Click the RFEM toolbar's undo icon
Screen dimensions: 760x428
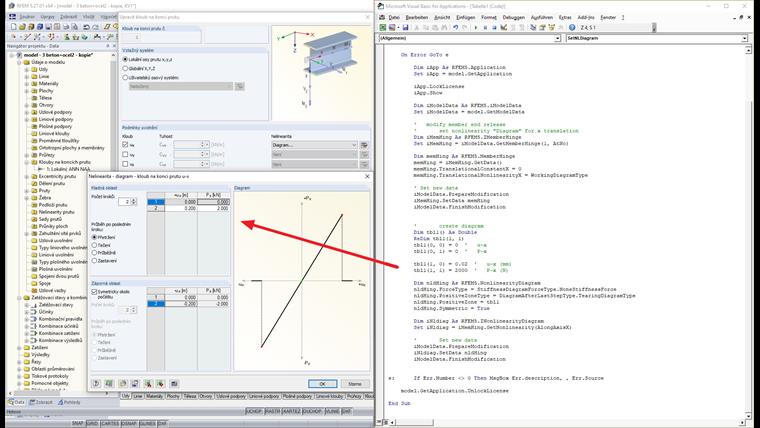[x=87, y=27]
